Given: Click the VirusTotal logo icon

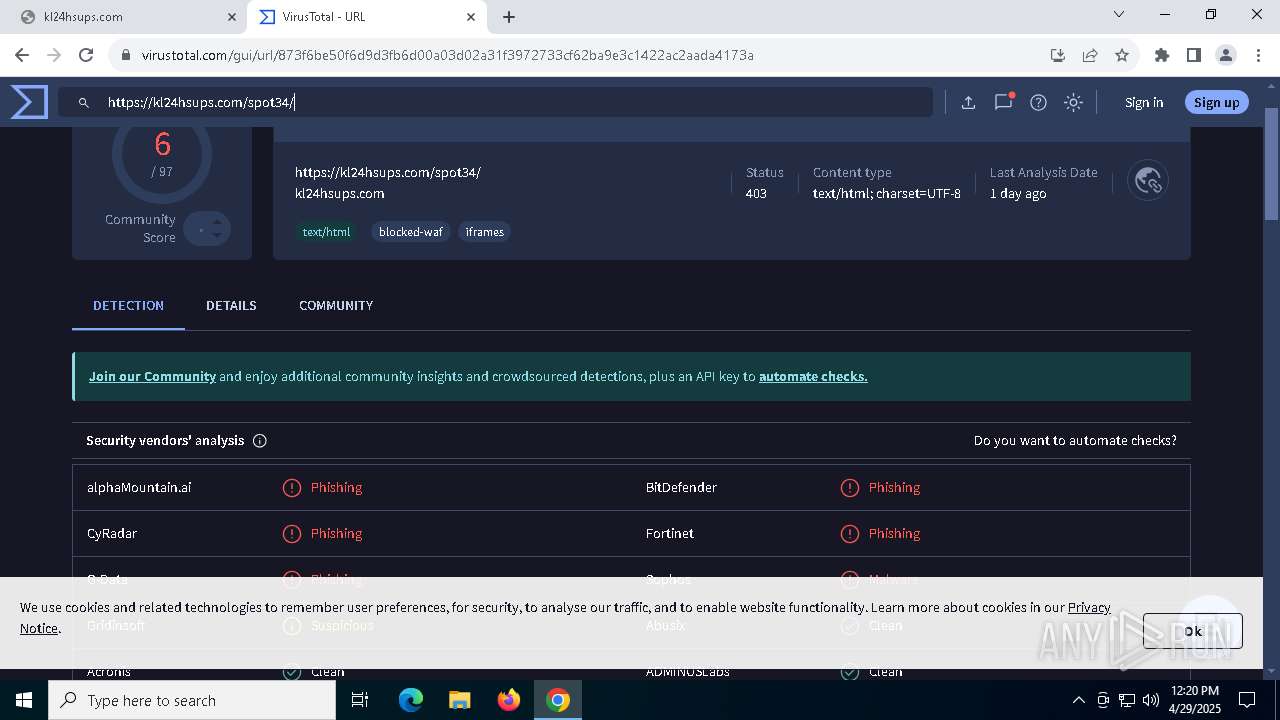Looking at the screenshot, I should coord(29,102).
